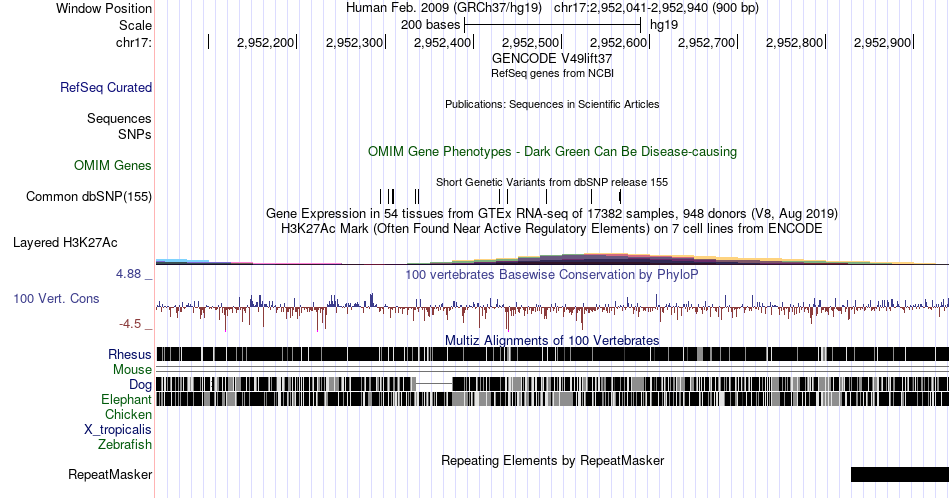Click the SNPs track label

click(x=135, y=134)
